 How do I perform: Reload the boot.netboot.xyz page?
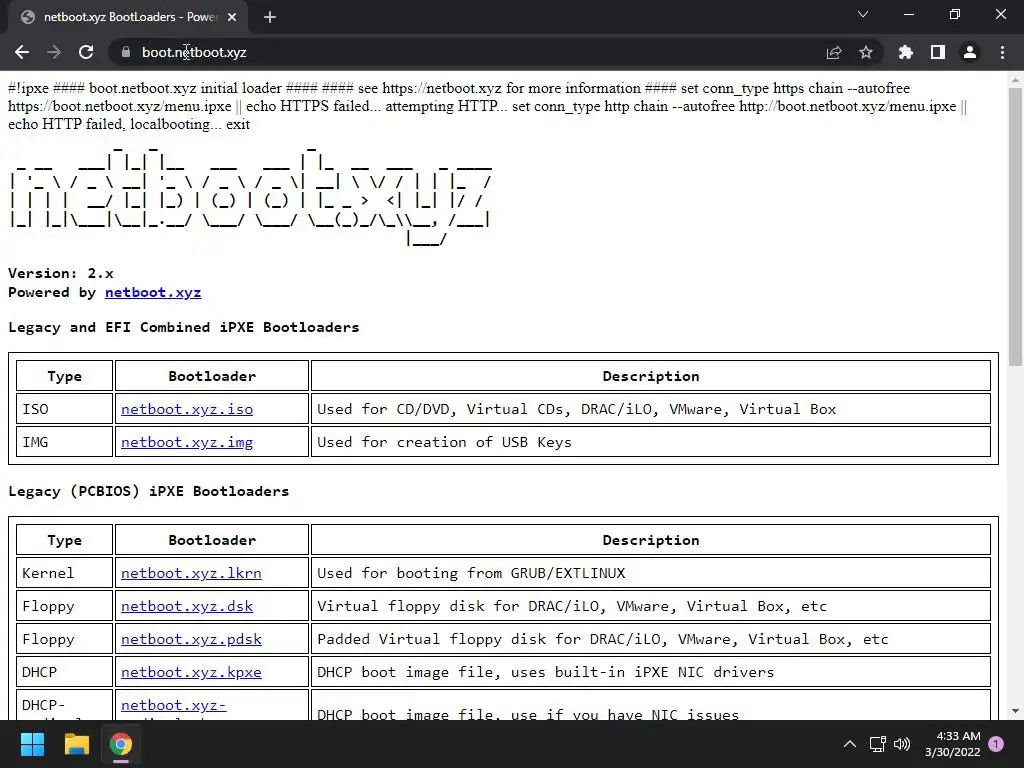point(86,52)
